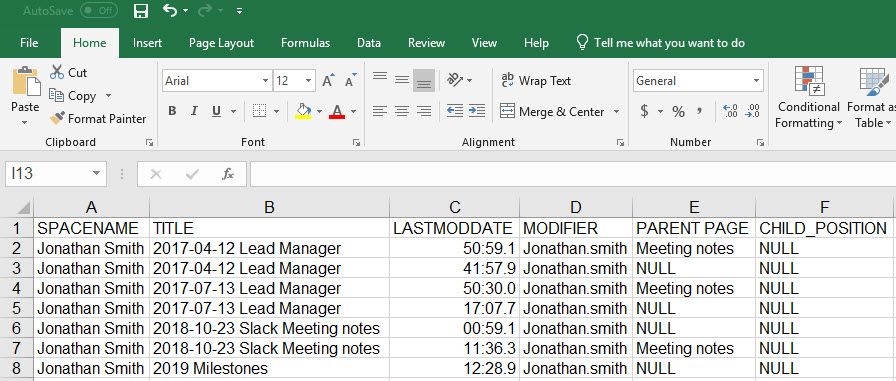The height and width of the screenshot is (381, 896).
Task: Switch to the Review tab
Action: click(426, 43)
